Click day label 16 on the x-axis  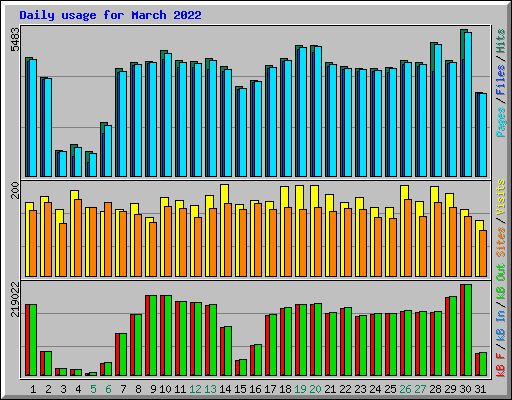click(255, 389)
